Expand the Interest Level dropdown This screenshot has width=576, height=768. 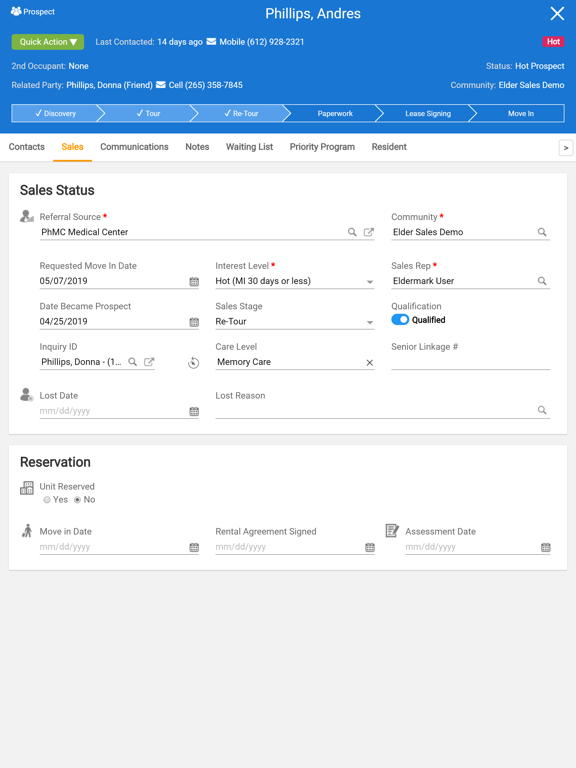point(370,282)
